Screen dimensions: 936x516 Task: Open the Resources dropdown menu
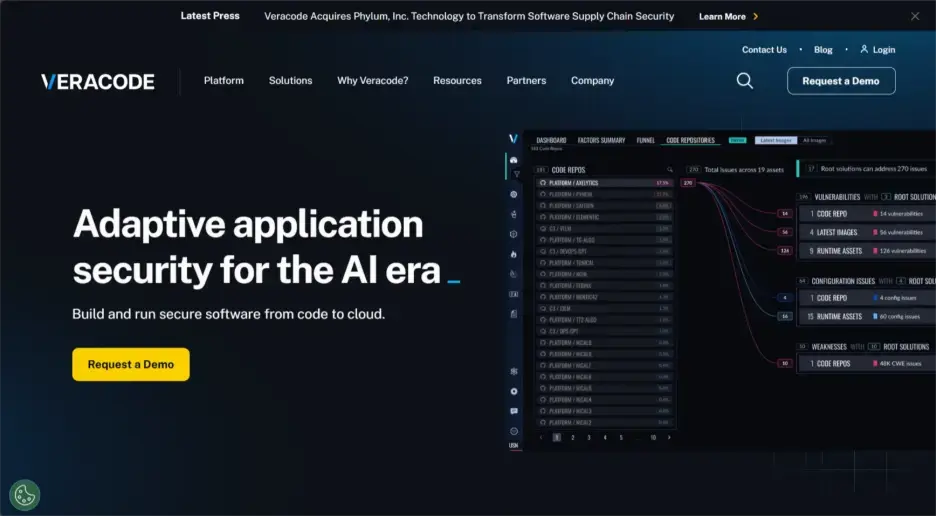click(x=457, y=81)
